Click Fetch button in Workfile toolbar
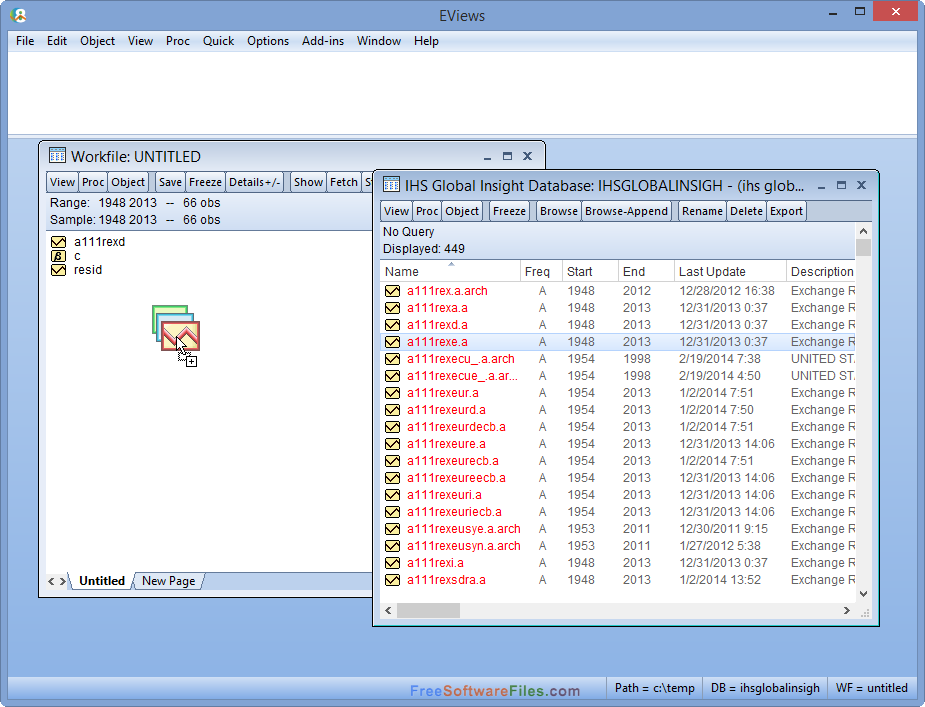 [344, 182]
